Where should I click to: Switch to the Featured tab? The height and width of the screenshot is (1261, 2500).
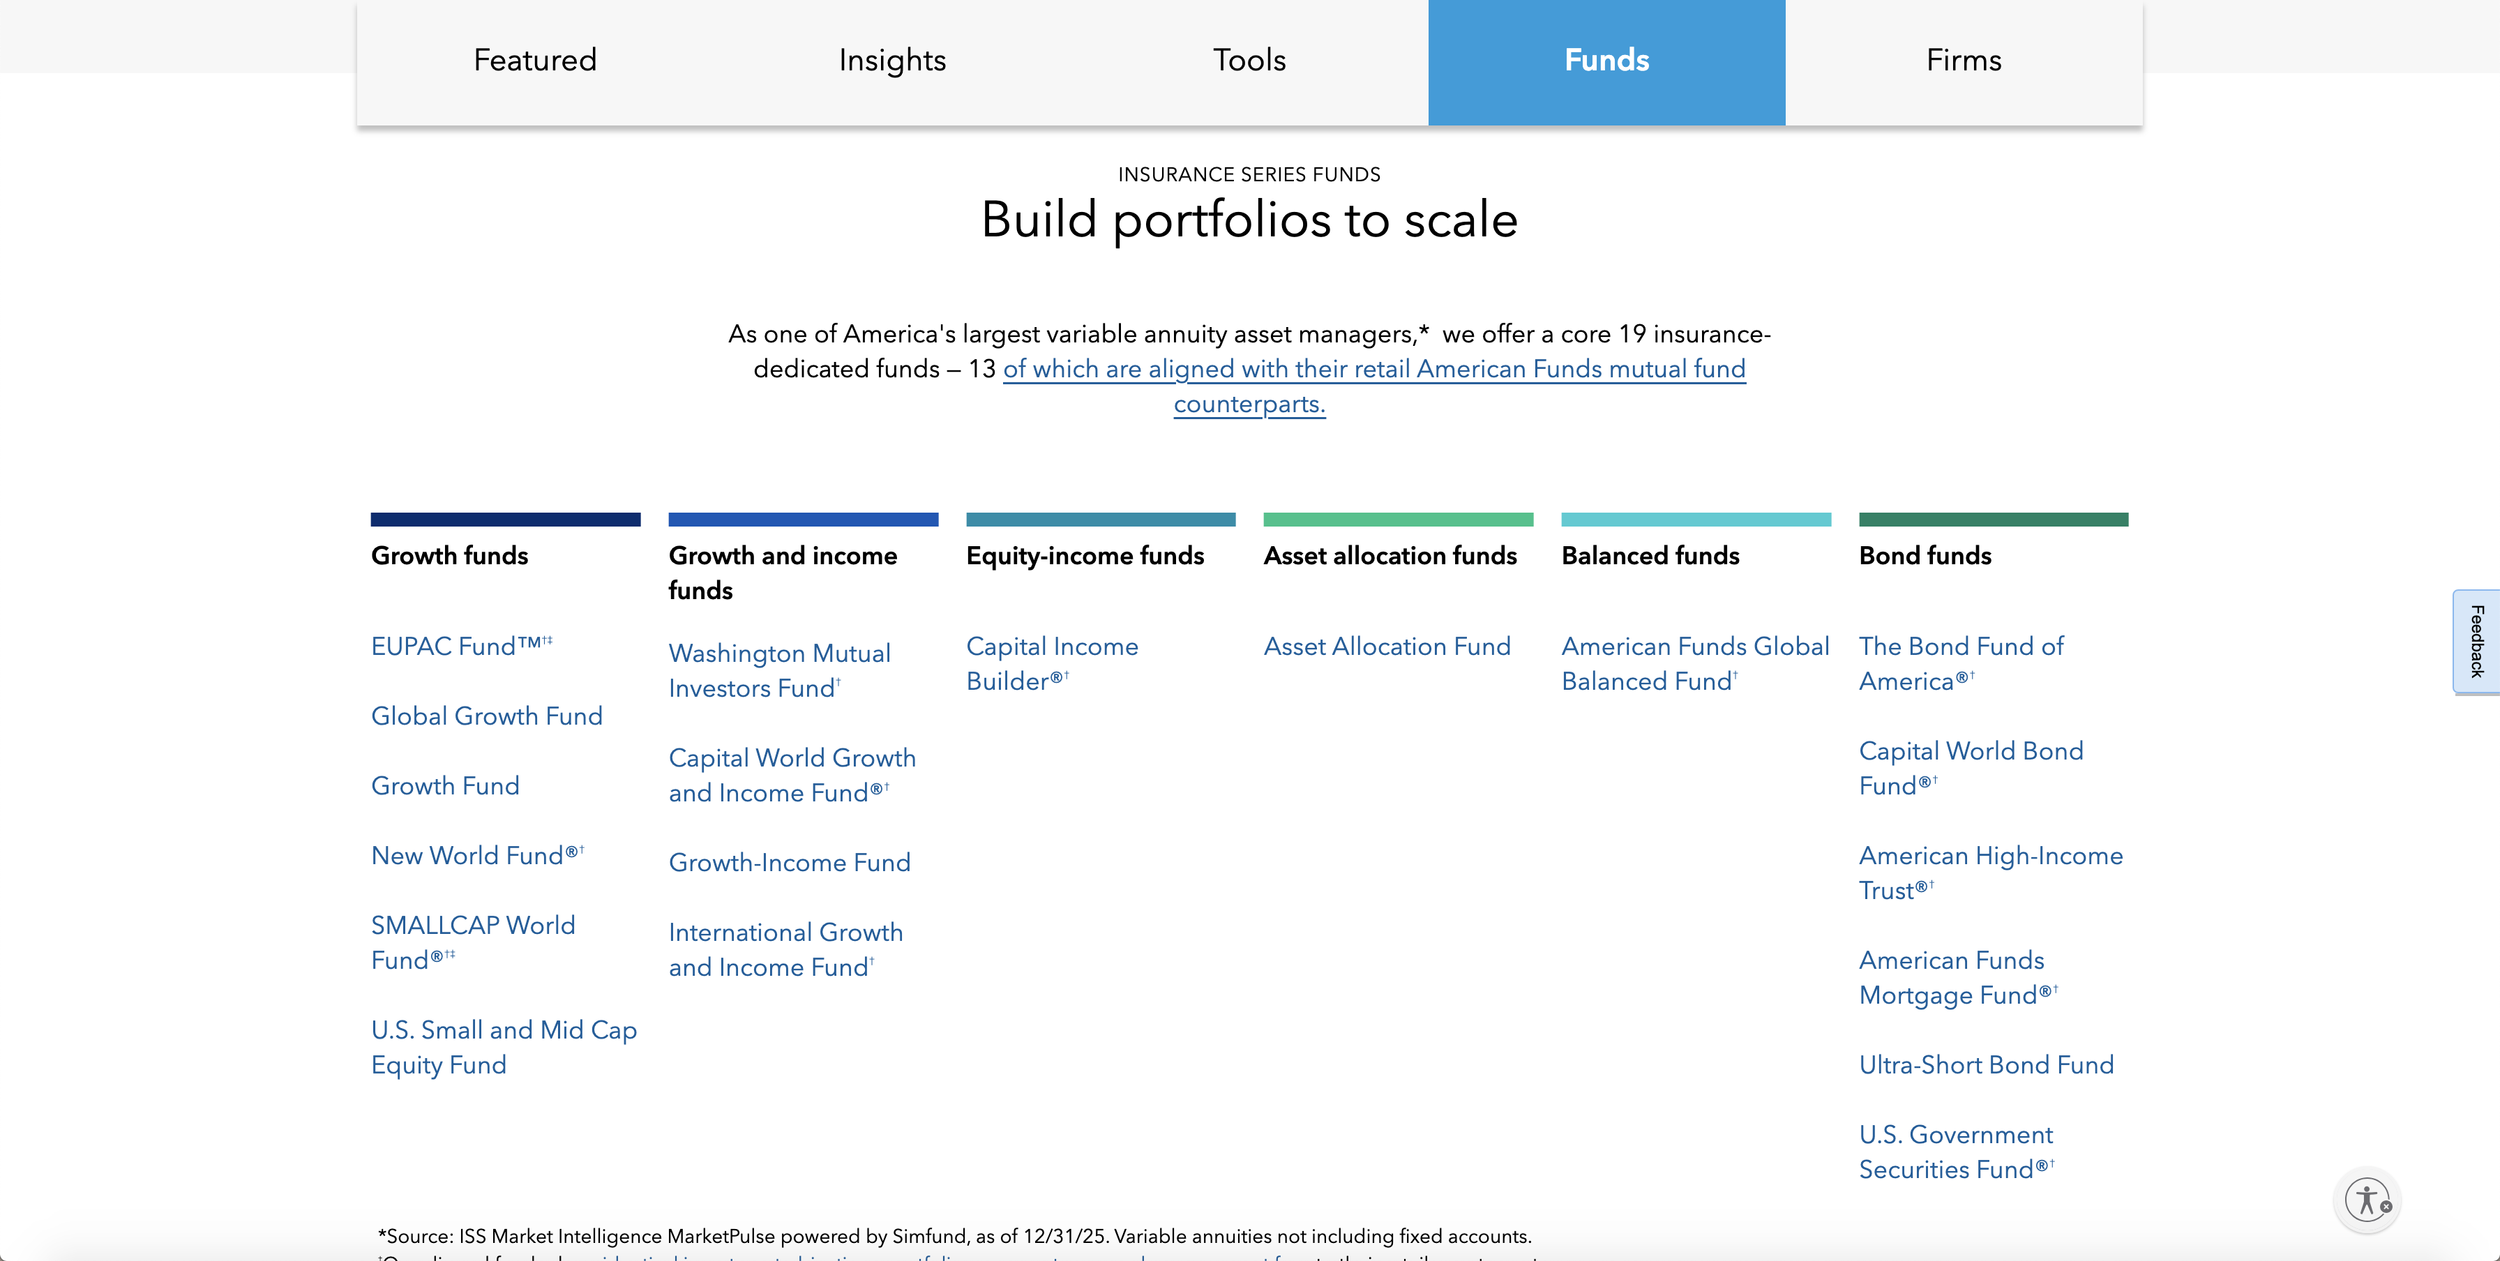click(x=535, y=61)
